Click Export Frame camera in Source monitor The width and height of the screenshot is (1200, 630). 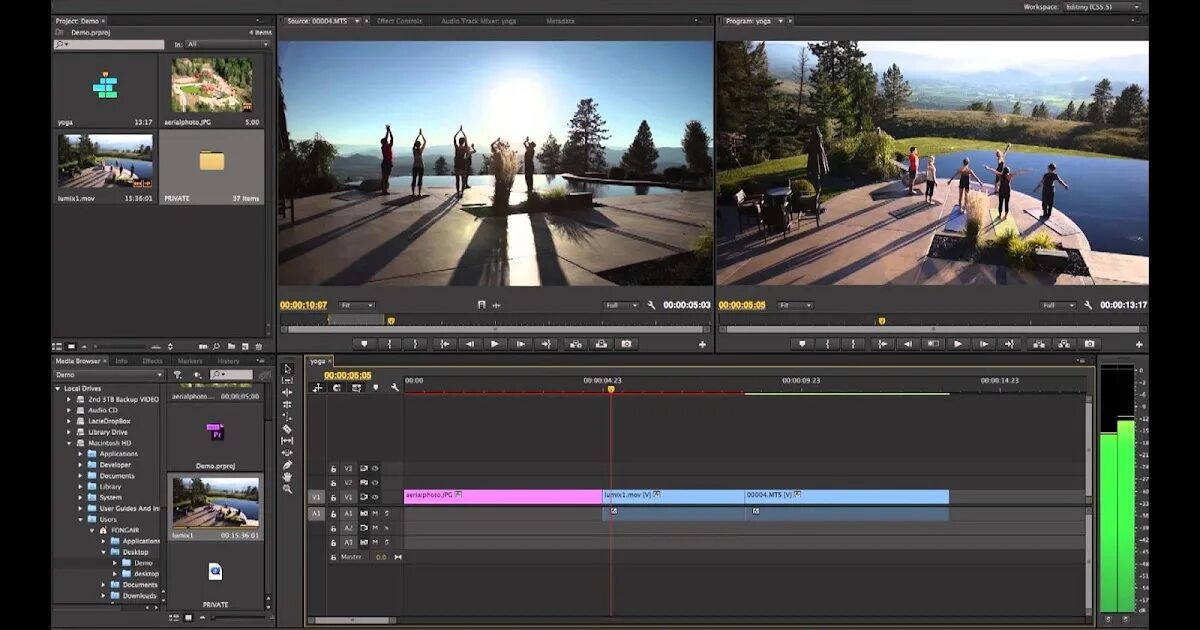coord(626,344)
